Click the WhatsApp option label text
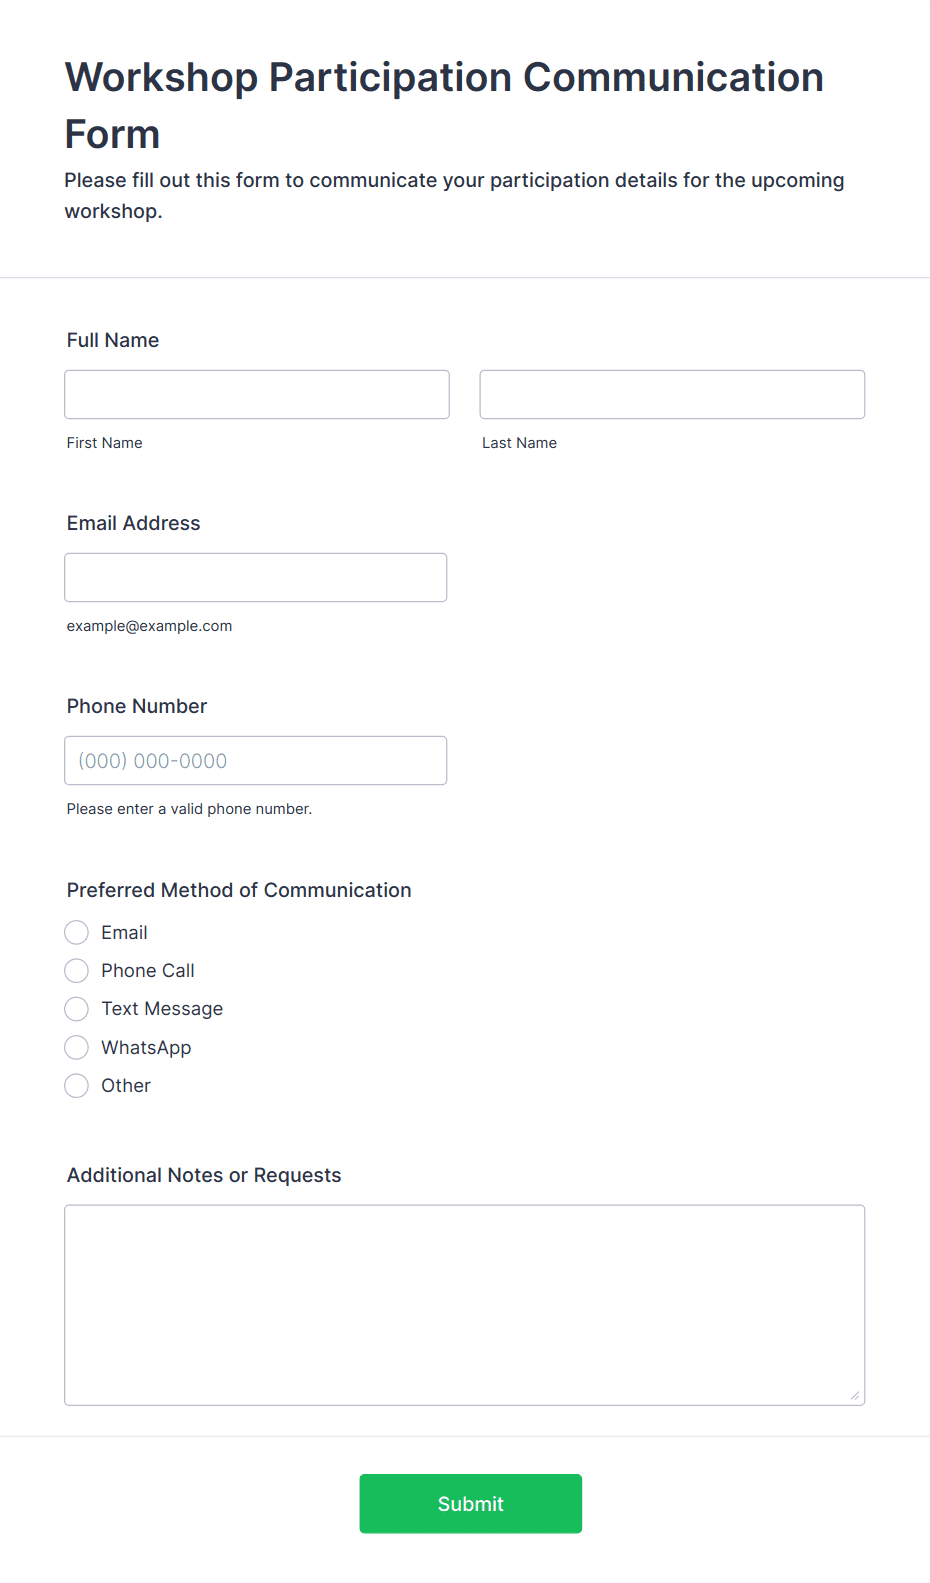This screenshot has height=1583, width=930. [146, 1048]
